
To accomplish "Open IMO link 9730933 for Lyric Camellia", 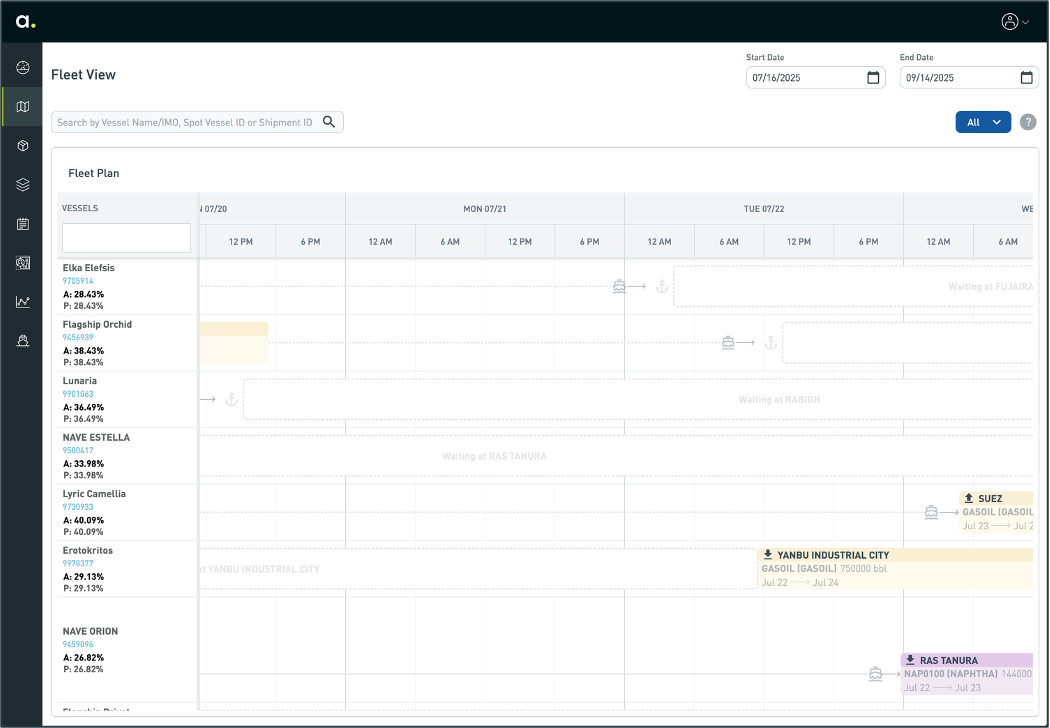I will point(78,507).
